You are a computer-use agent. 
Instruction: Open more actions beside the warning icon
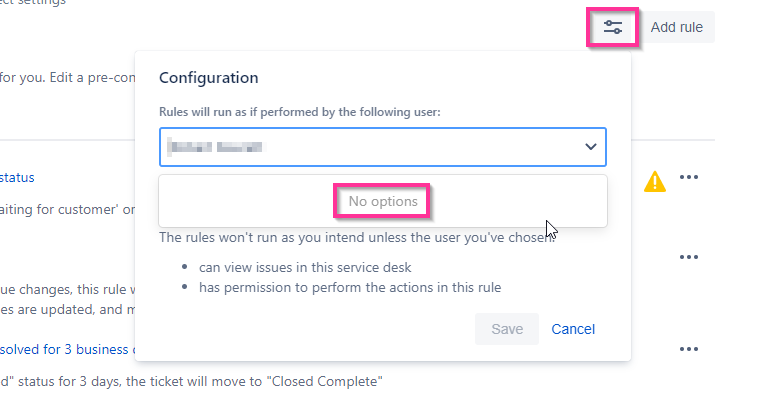coord(689,177)
